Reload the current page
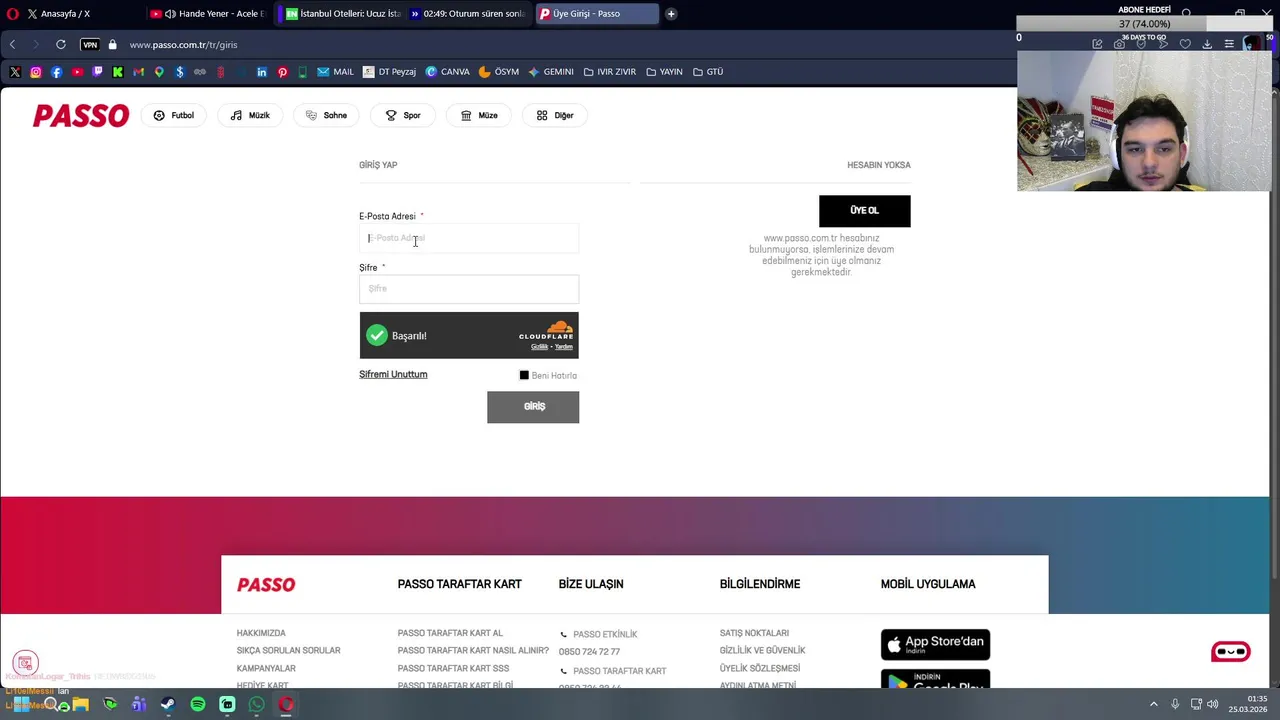This screenshot has width=1280, height=720. [61, 45]
